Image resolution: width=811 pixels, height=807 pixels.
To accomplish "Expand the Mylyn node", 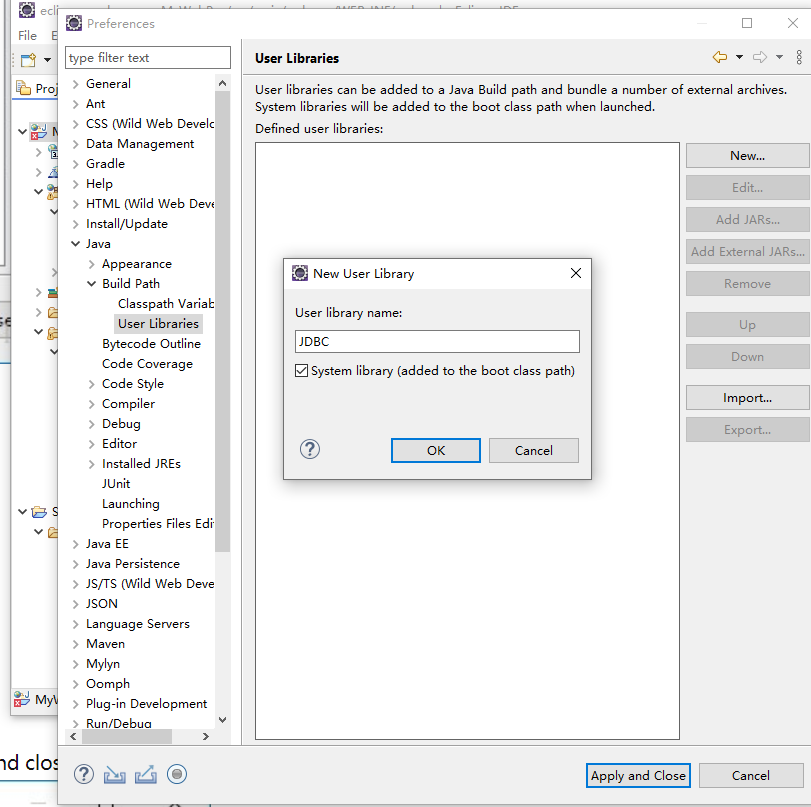I will 76,664.
